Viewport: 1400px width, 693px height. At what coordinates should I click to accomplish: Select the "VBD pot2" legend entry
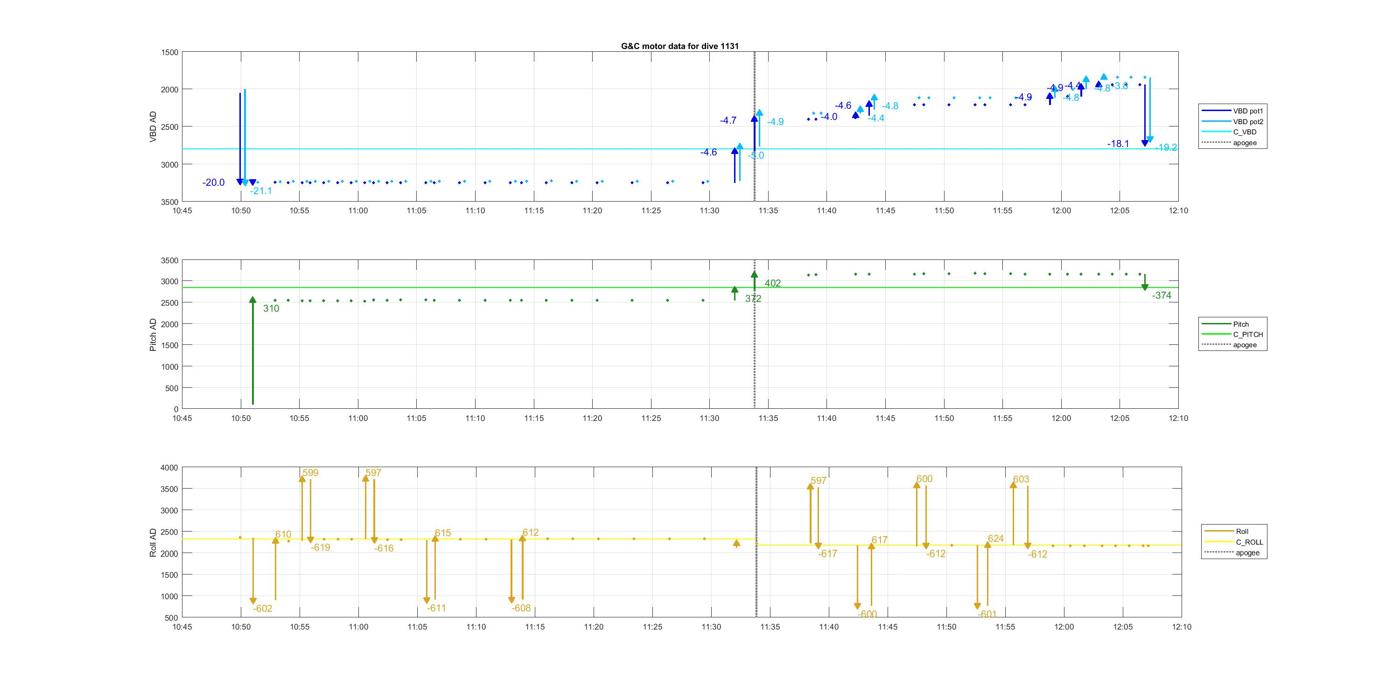pos(1233,122)
